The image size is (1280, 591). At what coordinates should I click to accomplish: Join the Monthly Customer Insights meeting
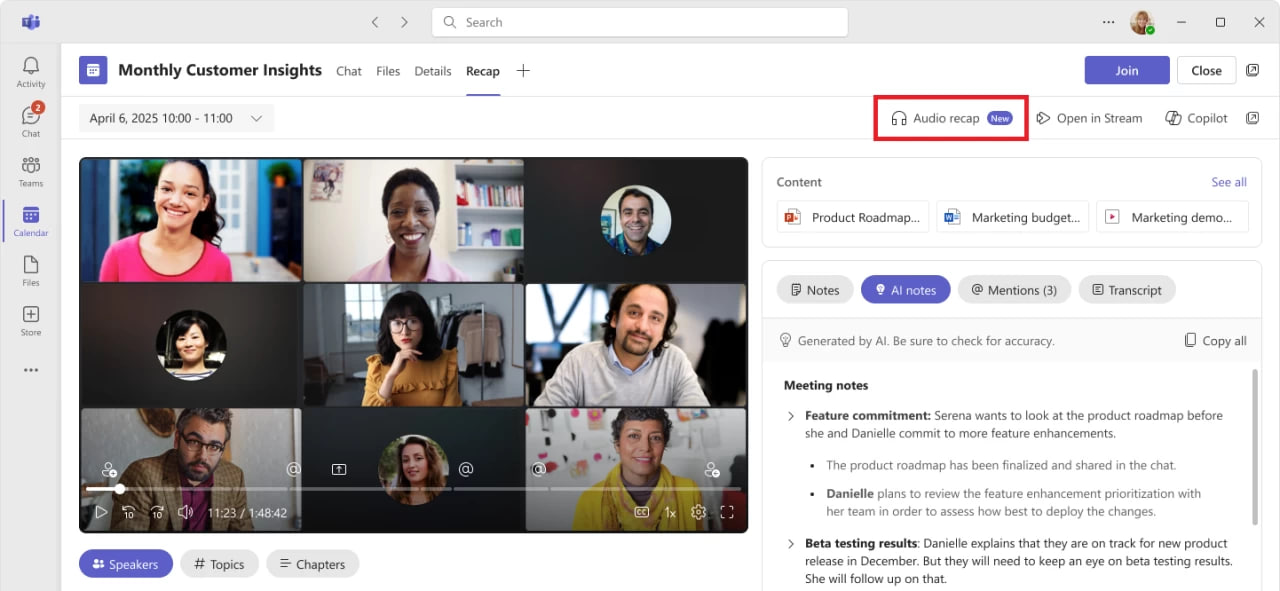pyautogui.click(x=1126, y=70)
